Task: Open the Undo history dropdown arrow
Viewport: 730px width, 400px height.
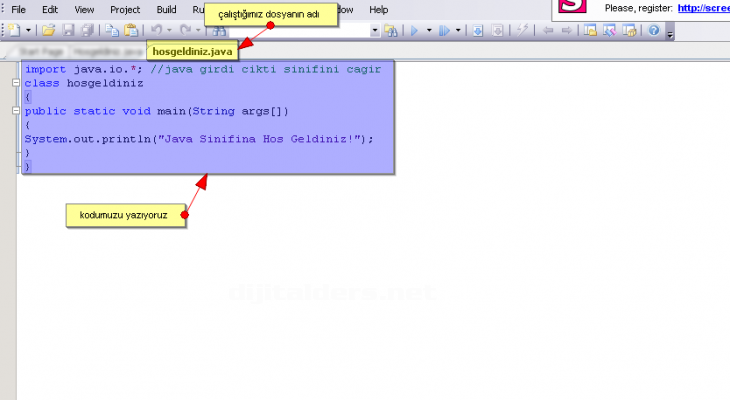Action: (x=169, y=31)
